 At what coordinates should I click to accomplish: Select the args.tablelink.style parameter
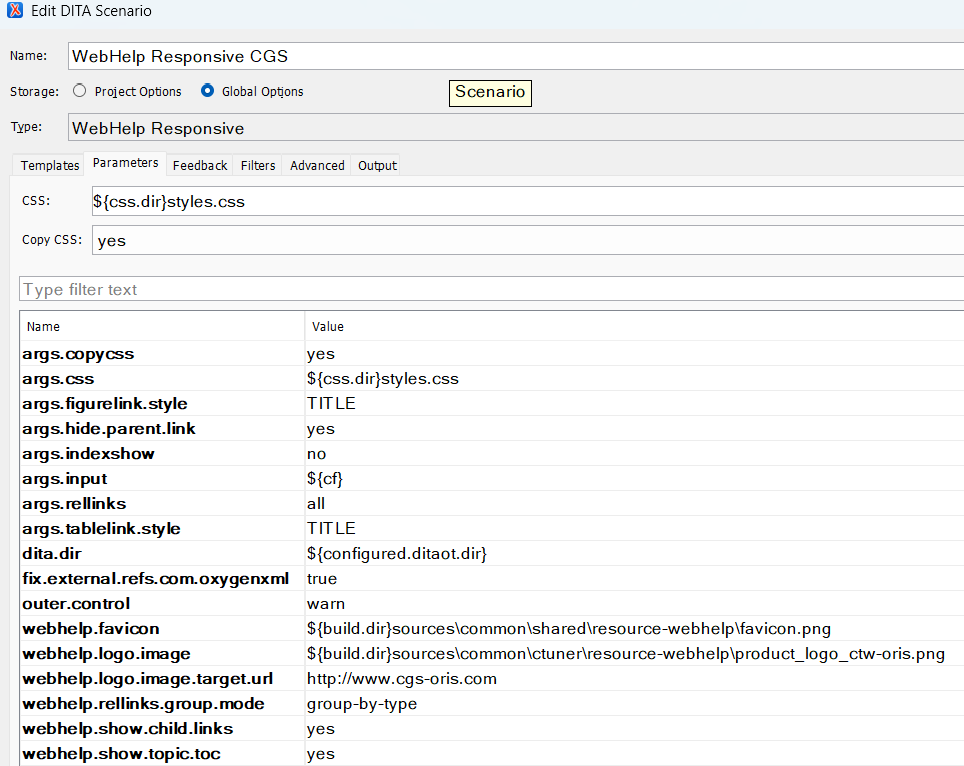point(101,529)
